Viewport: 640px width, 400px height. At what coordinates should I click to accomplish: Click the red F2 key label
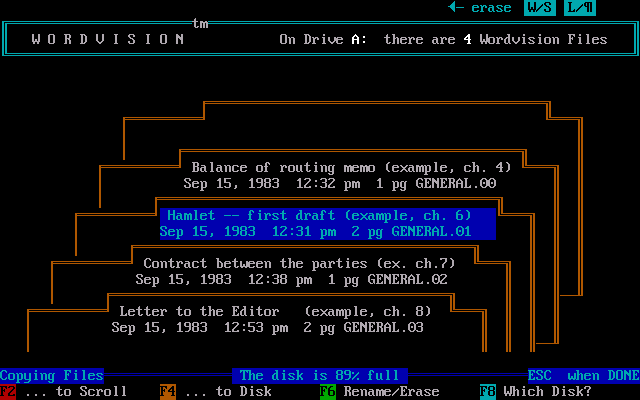coord(8,391)
